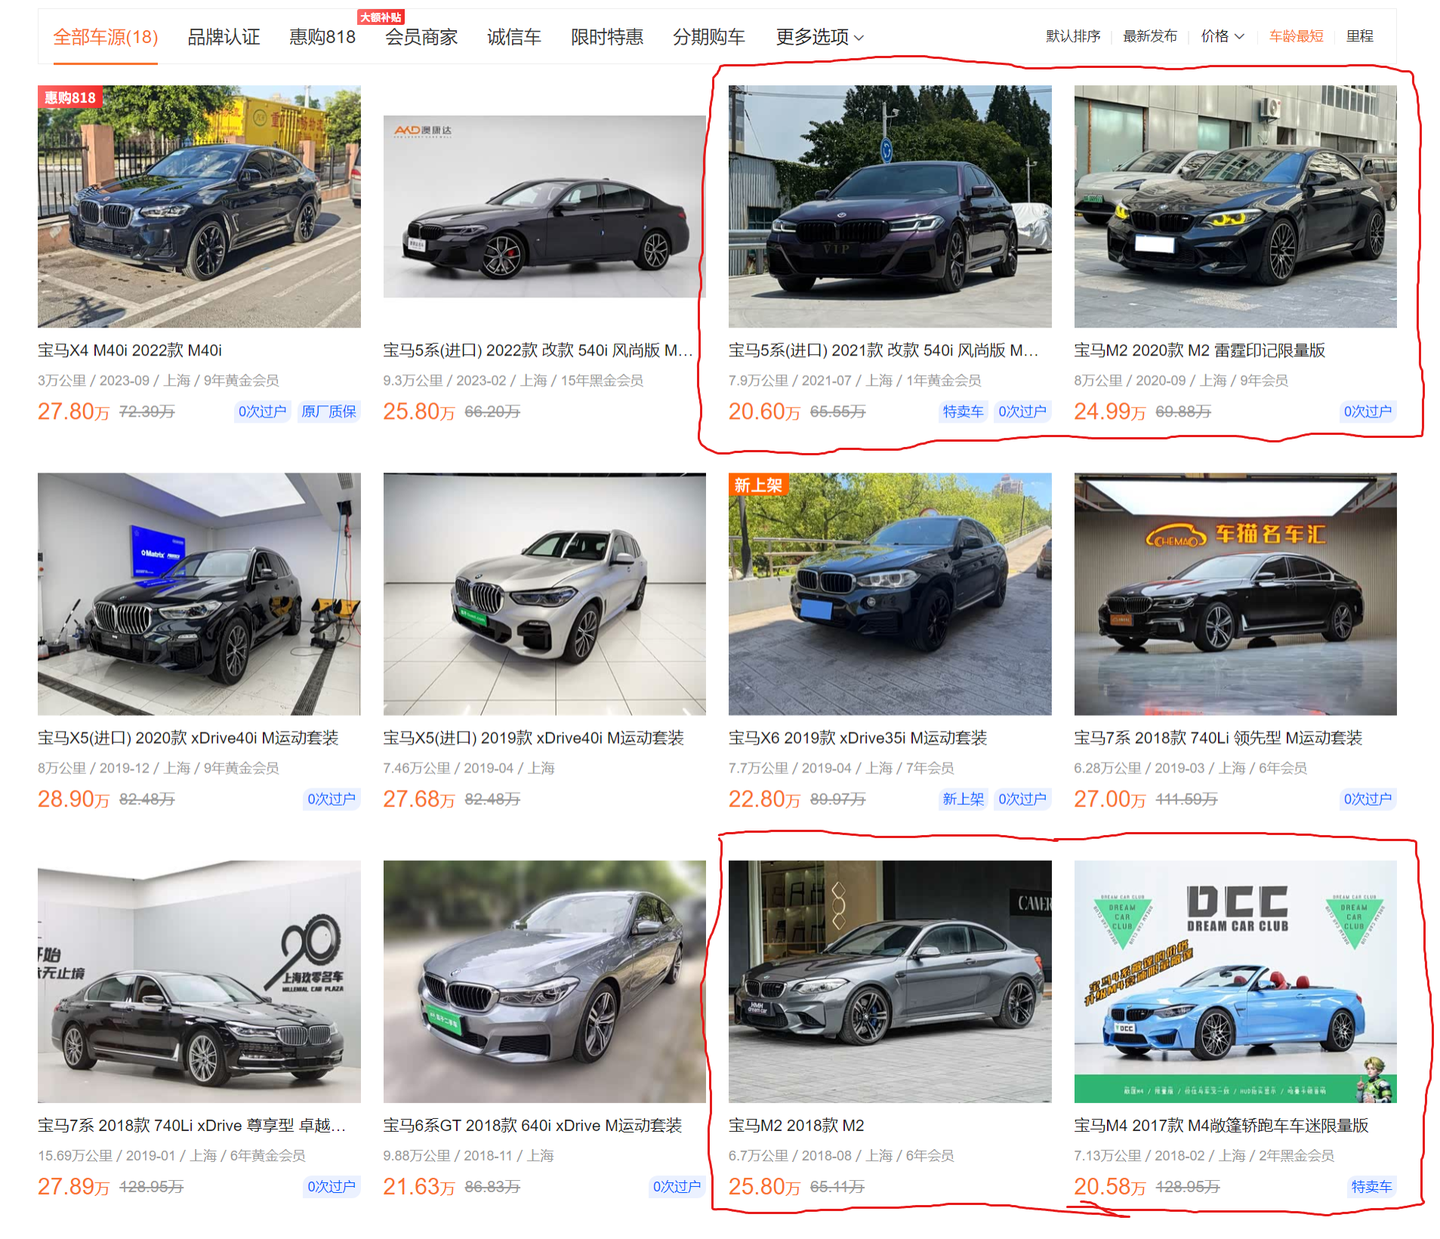The width and height of the screenshot is (1440, 1239).
Task: Click the 0次过户 tag on the X6 2019款
Action: coord(1023,799)
